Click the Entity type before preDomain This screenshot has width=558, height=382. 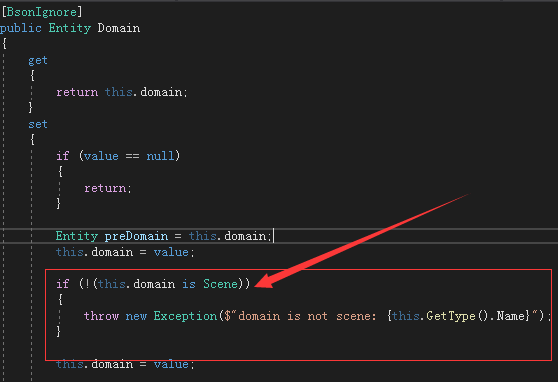[x=77, y=236]
